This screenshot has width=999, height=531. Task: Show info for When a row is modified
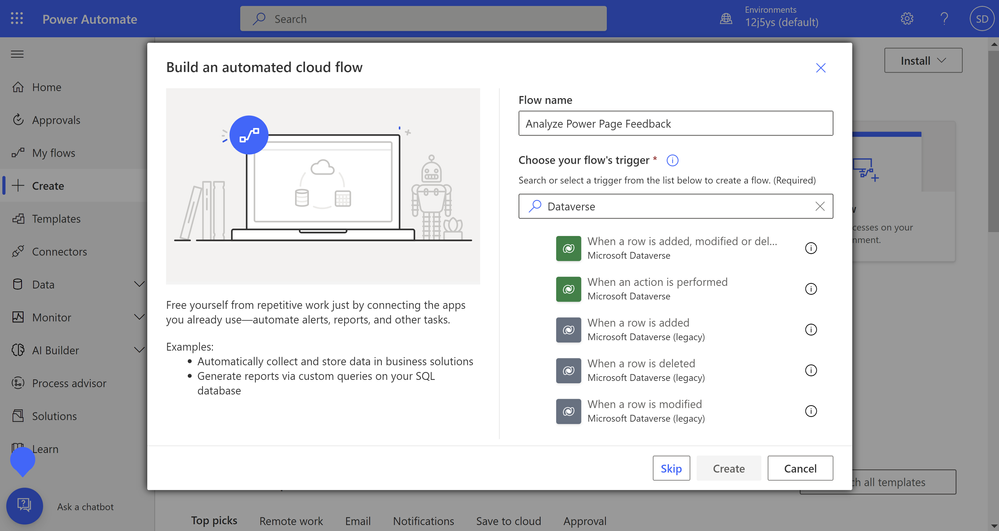[810, 411]
